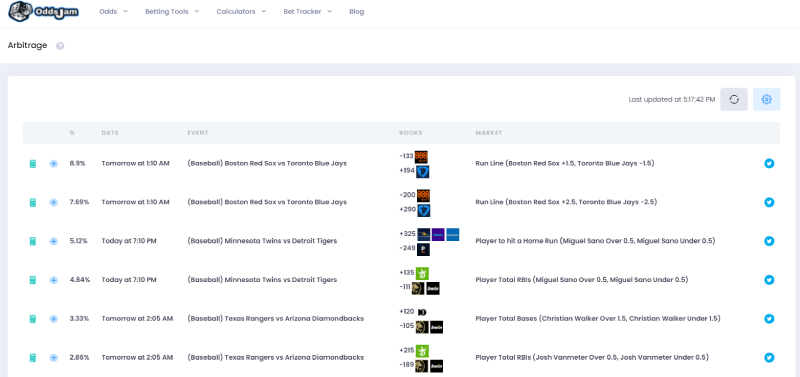Tweet the Christian Walker Total Bases arbitrage

point(769,319)
